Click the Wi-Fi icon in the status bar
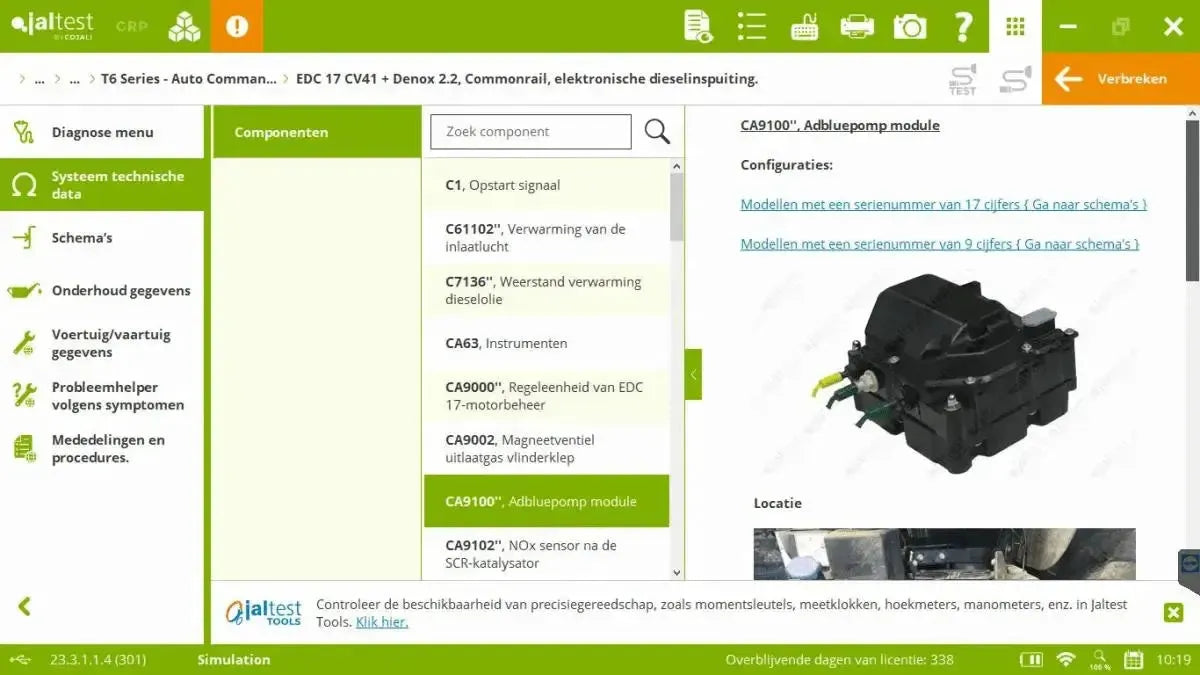 pos(1064,659)
